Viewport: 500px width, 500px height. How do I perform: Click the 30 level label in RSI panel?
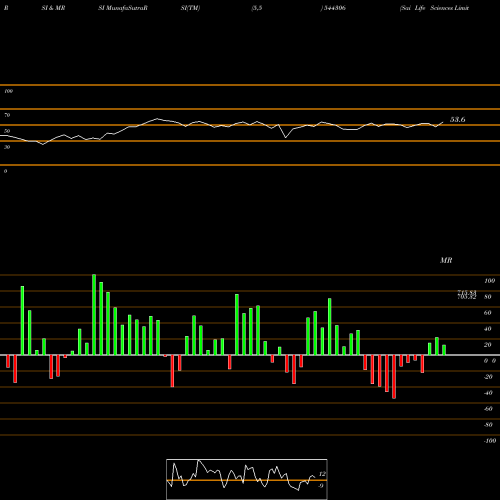tap(7, 147)
